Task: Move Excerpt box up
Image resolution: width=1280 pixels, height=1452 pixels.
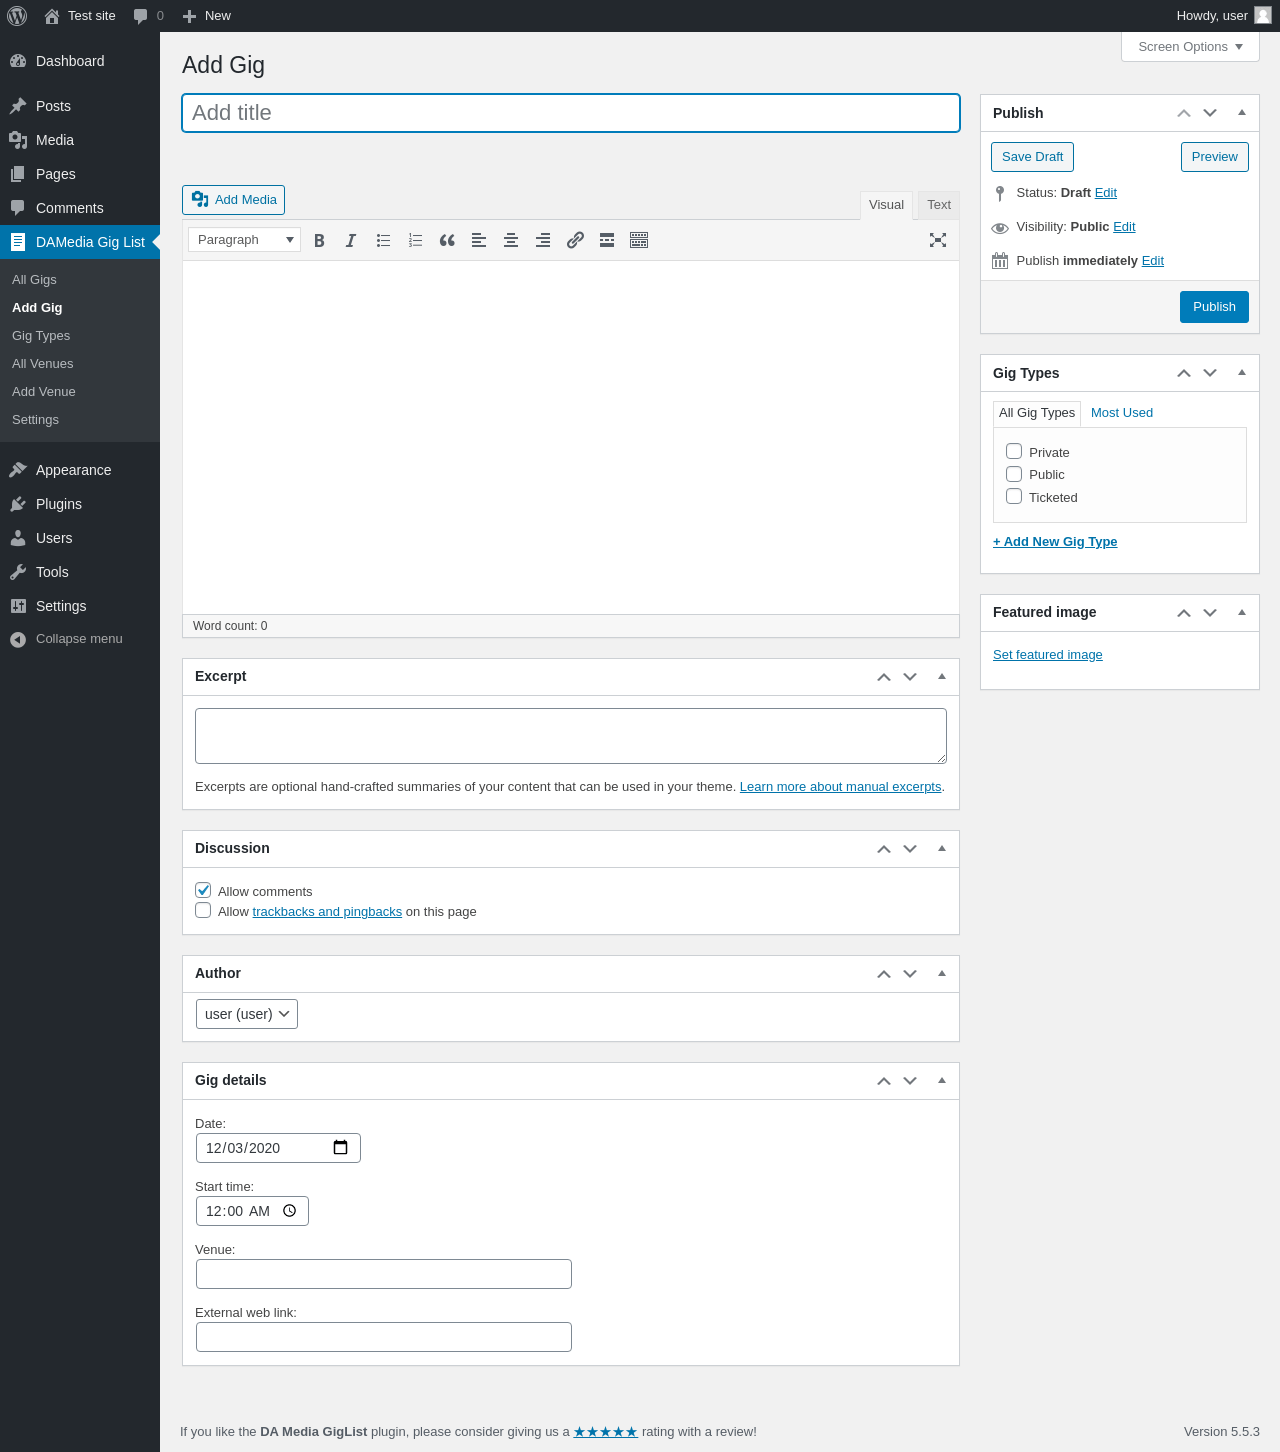Action: tap(884, 677)
